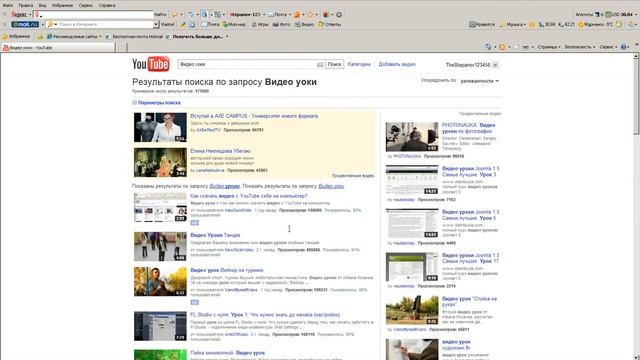This screenshot has height=360, width=640.
Task: Expand Параметры поиска options
Action: [x=159, y=103]
